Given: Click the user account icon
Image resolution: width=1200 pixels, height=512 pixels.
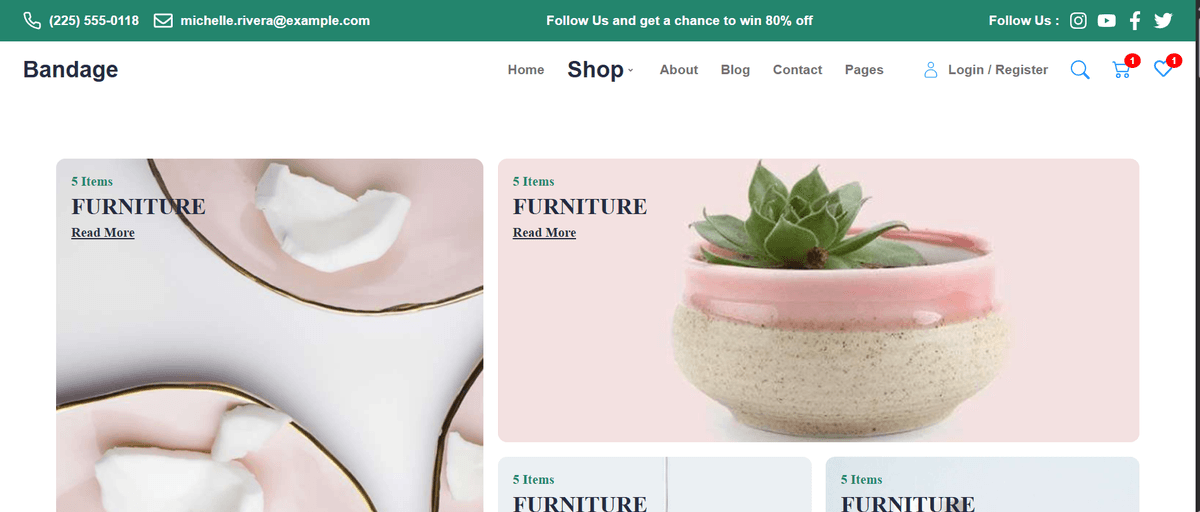Looking at the screenshot, I should tap(930, 70).
